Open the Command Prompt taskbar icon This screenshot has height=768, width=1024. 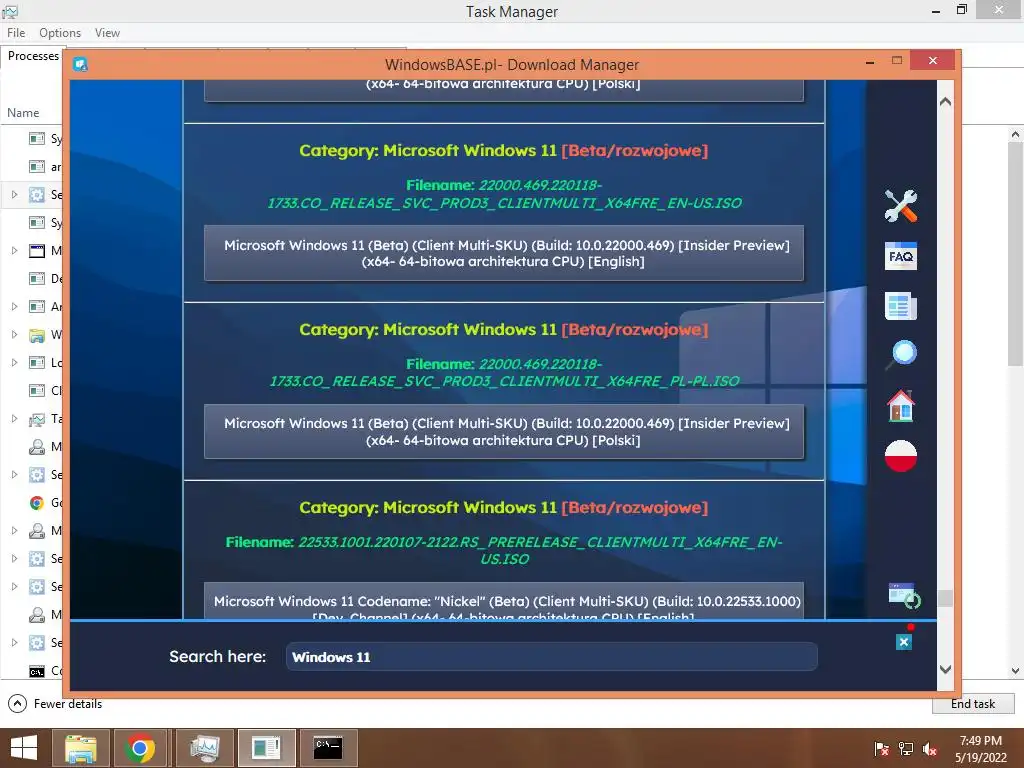328,748
